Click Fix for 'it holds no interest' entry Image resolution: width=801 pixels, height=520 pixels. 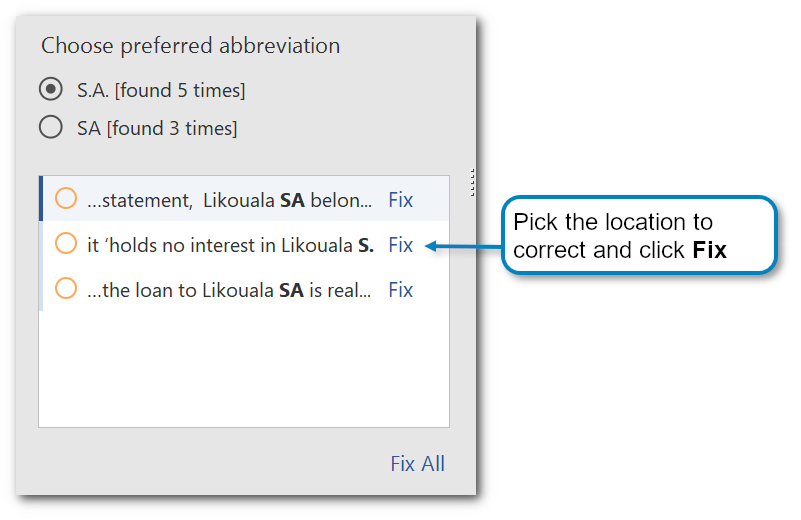400,245
